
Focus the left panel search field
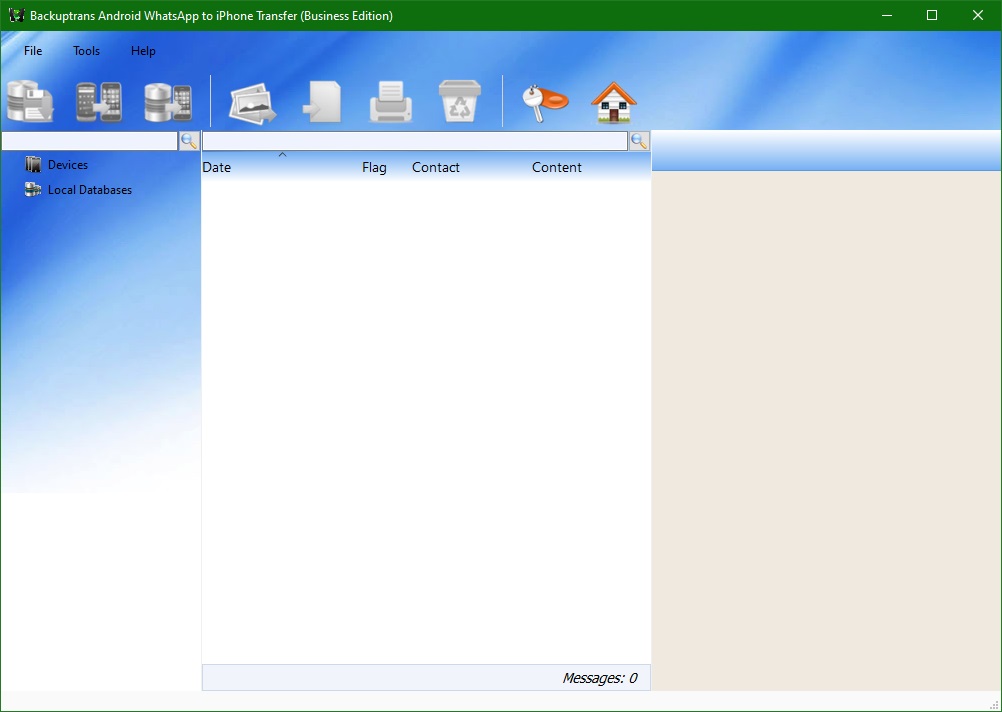coord(89,141)
